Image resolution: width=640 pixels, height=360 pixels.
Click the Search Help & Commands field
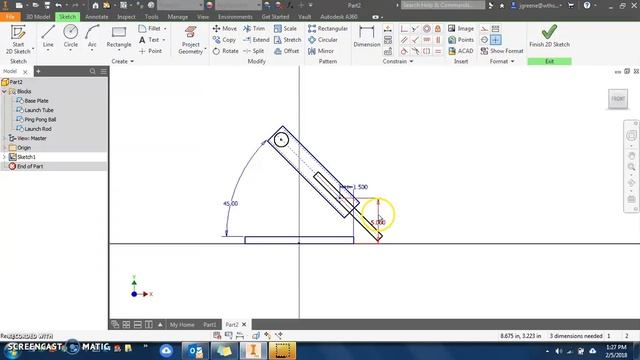[442, 5]
